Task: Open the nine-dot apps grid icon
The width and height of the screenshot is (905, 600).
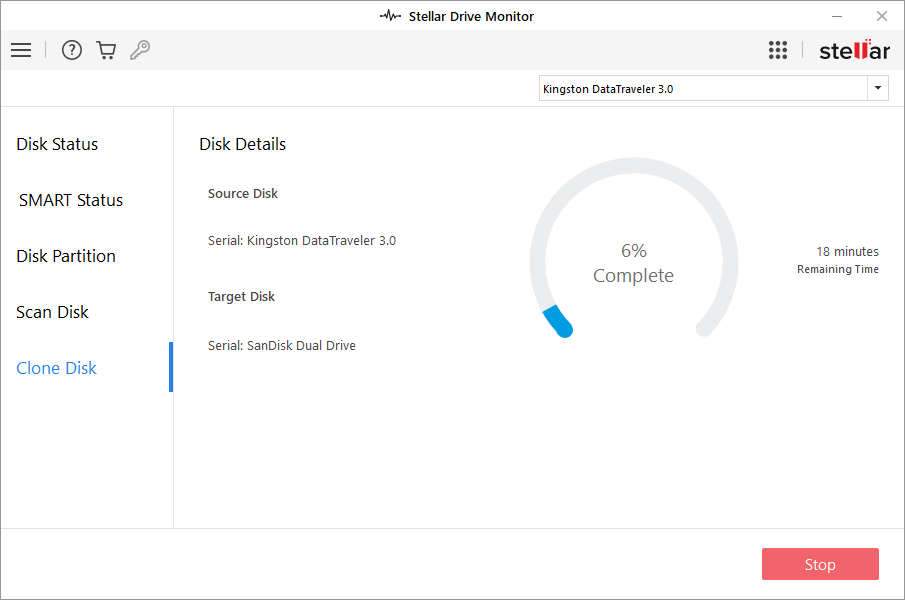Action: pyautogui.click(x=778, y=50)
